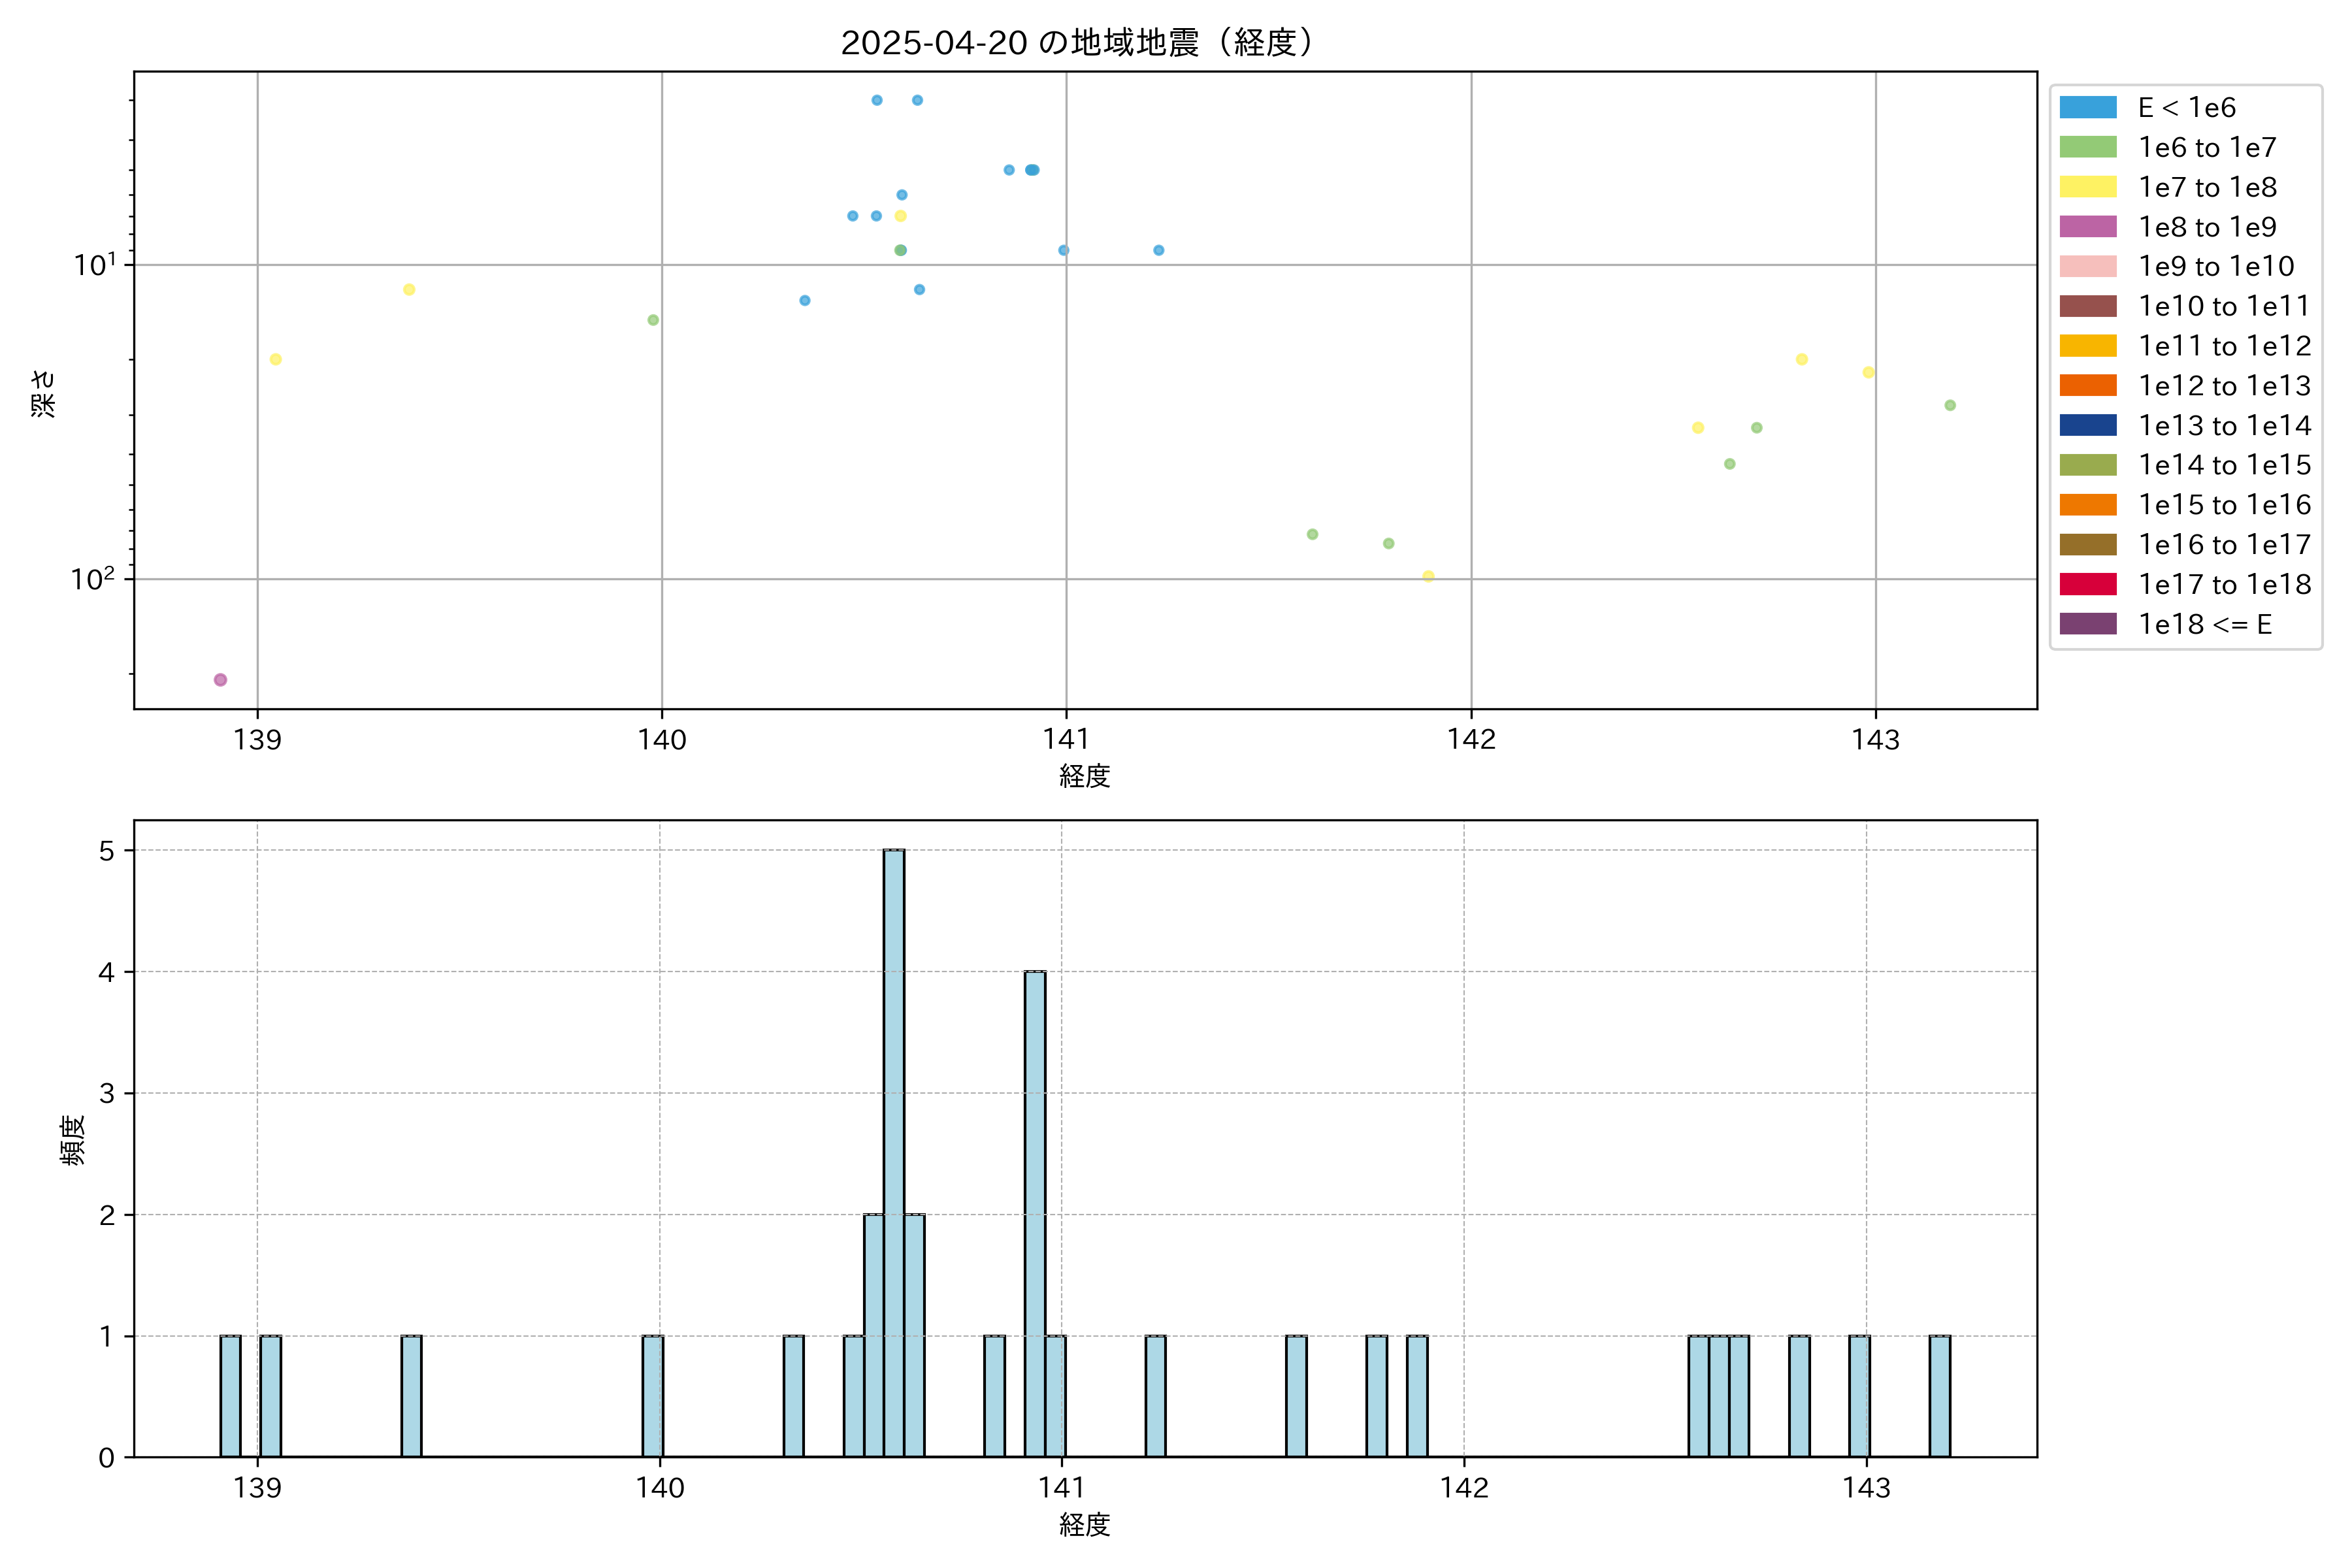2352x1568 pixels.
Task: Click the 1e11 to 1e12 legend label
Action: coord(2224,346)
